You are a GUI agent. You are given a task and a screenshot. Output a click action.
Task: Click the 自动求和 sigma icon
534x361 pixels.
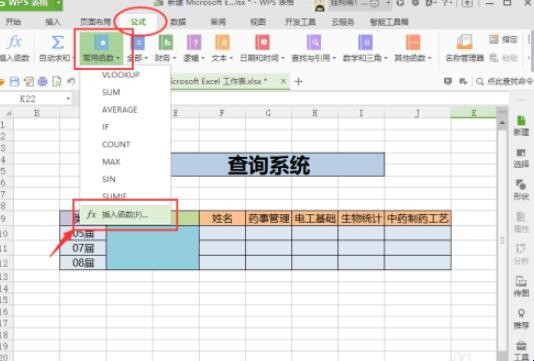[57, 43]
